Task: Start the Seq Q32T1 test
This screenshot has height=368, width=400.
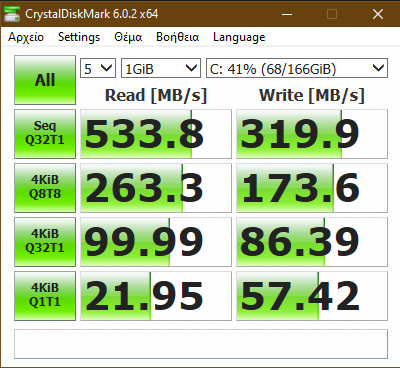Action: pos(45,134)
